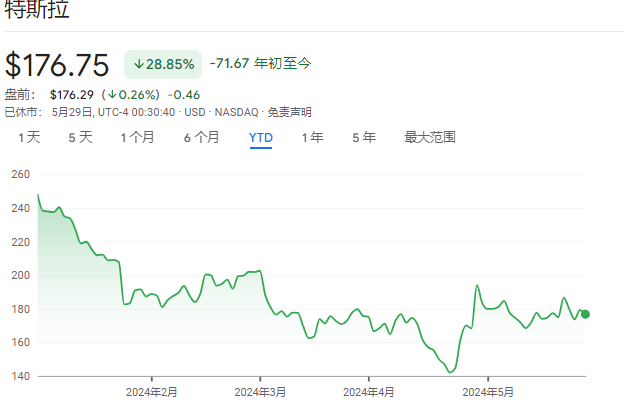Click the 240 y-axis label
This screenshot has width=624, height=411.
21,208
